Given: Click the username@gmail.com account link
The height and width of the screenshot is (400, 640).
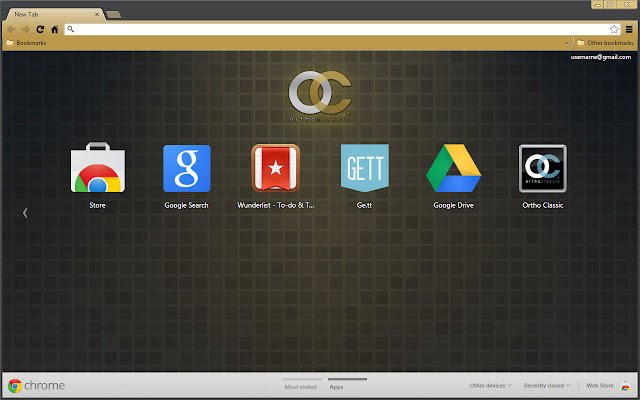Looking at the screenshot, I should (x=601, y=57).
